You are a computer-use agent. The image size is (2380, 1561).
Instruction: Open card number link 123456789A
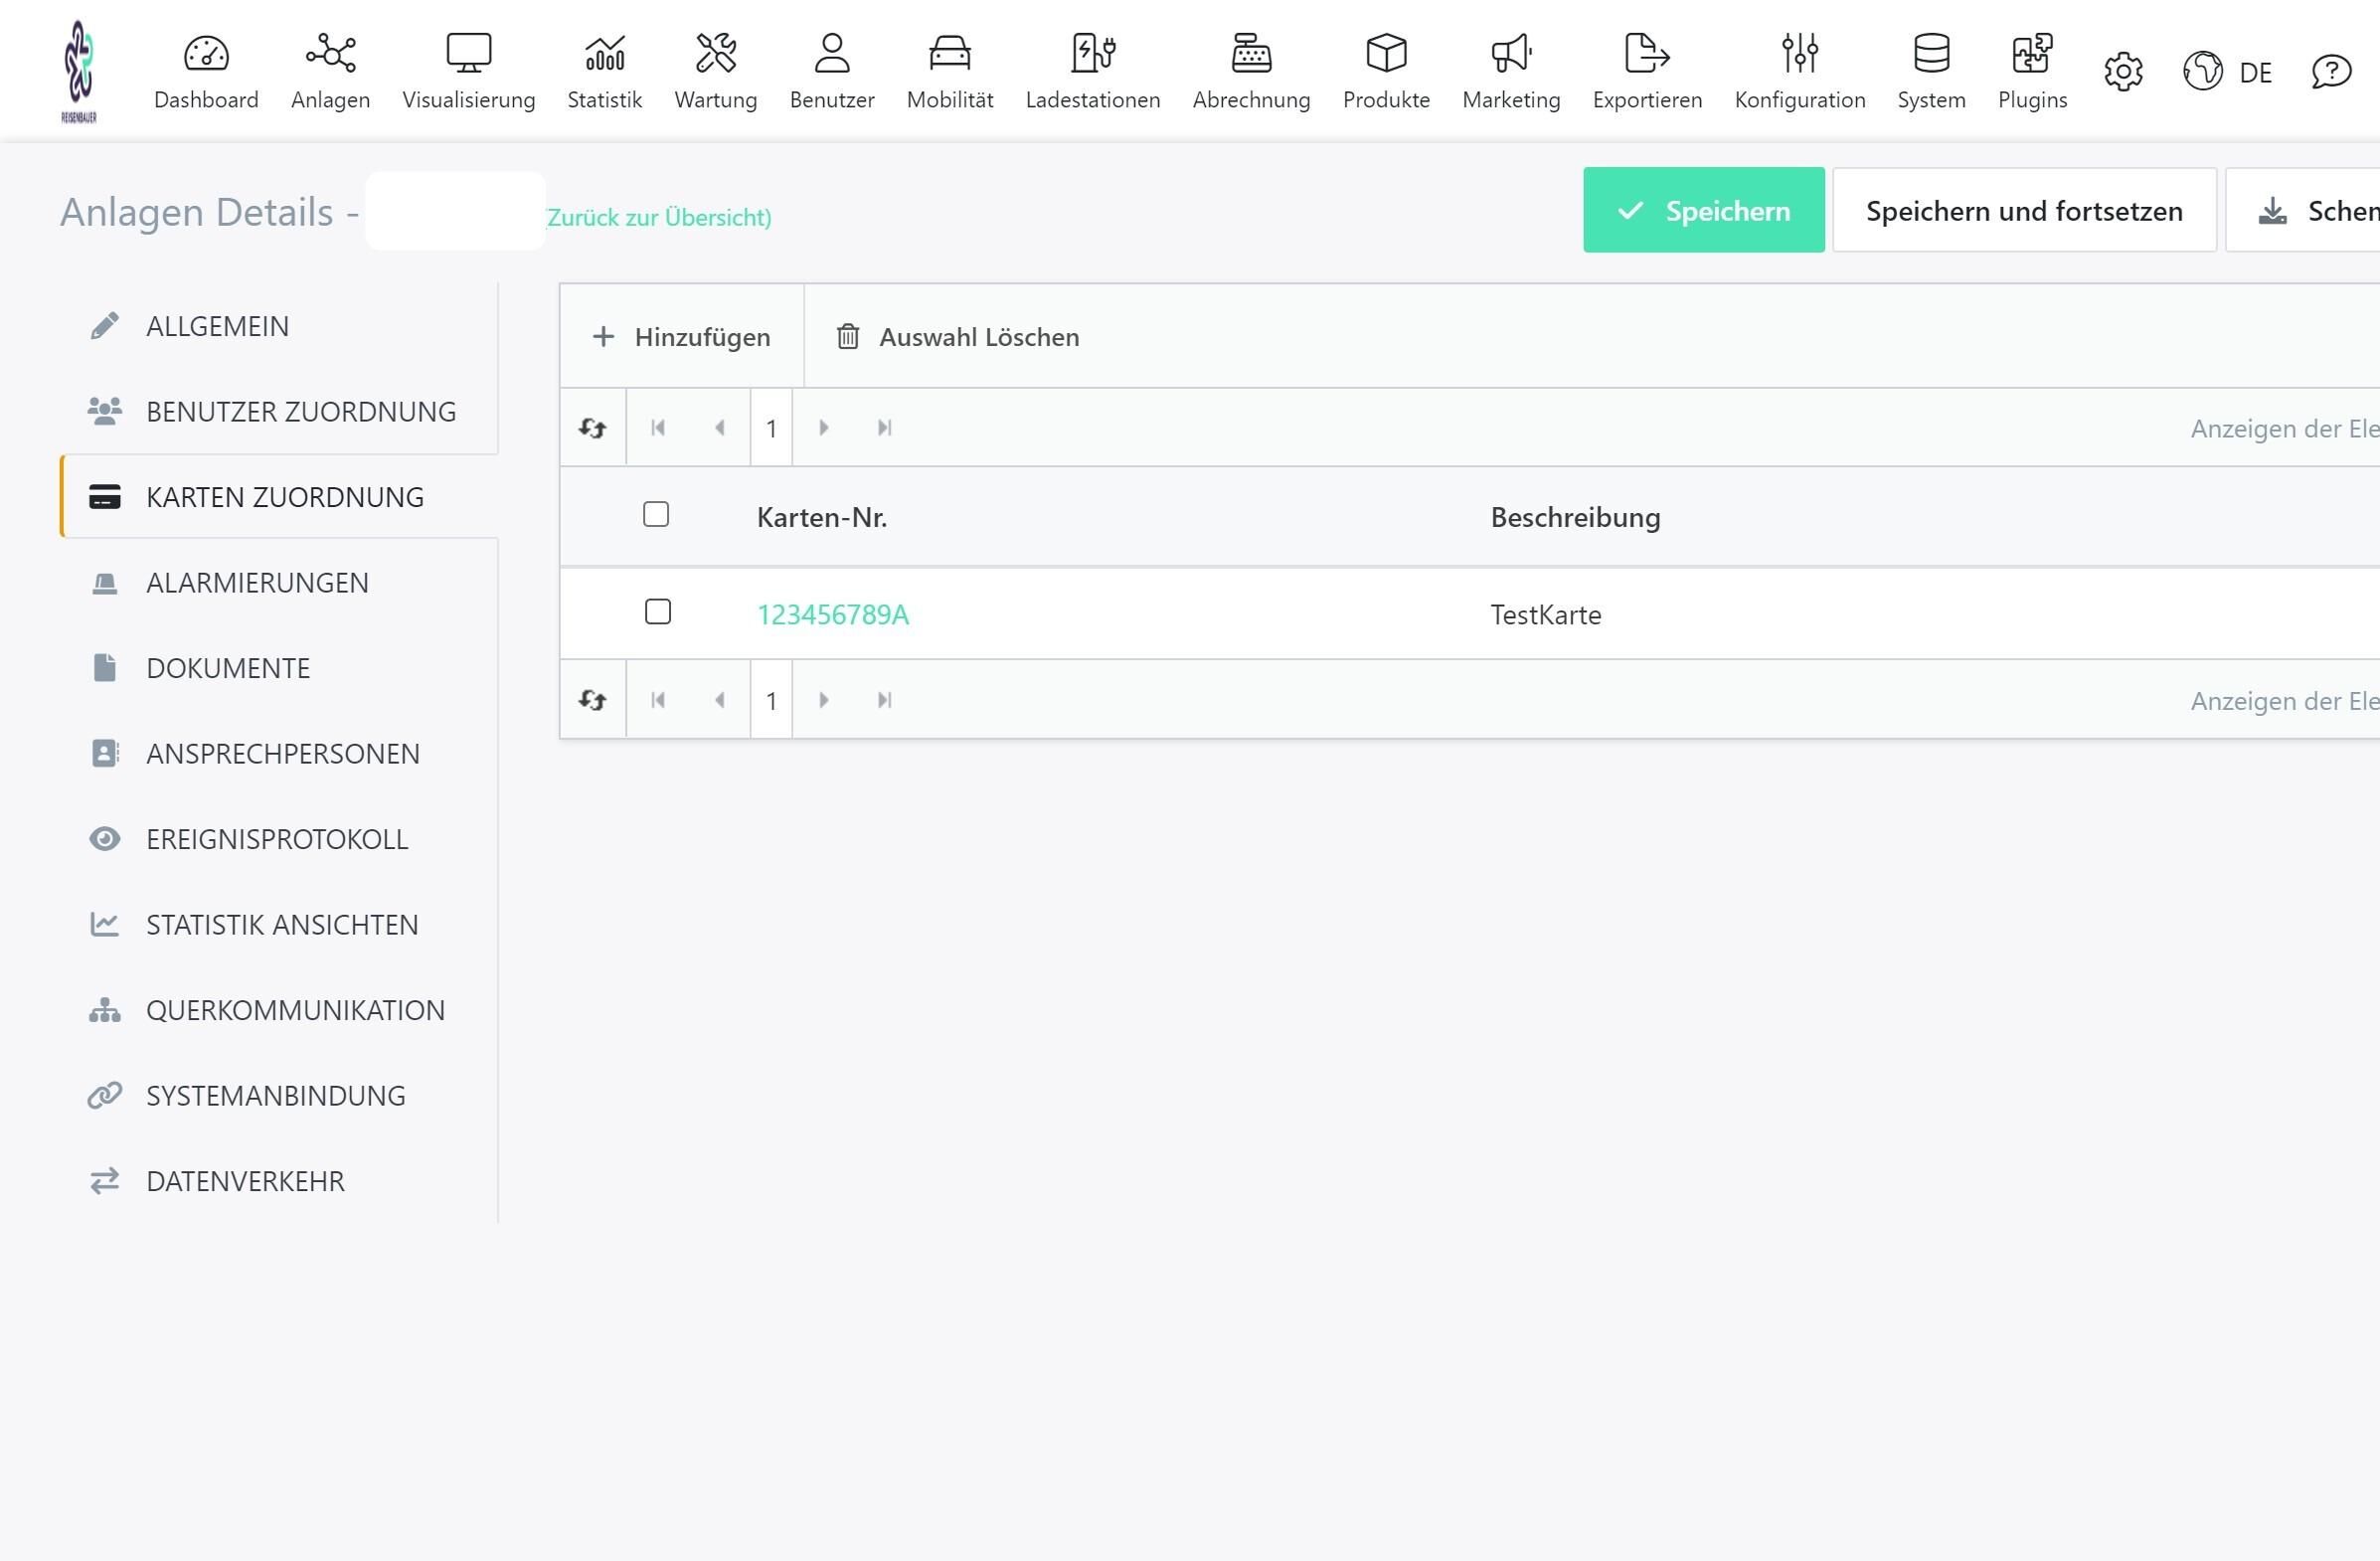[x=832, y=615]
